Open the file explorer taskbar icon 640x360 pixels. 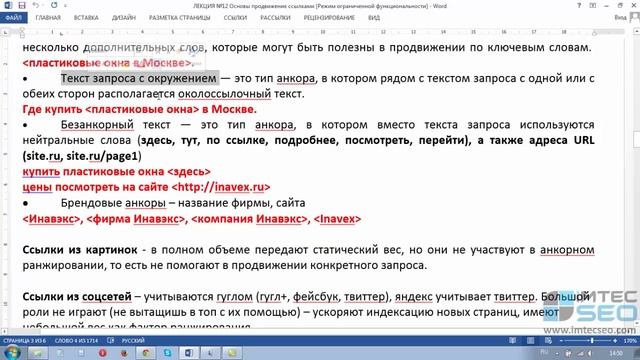click(x=38, y=353)
